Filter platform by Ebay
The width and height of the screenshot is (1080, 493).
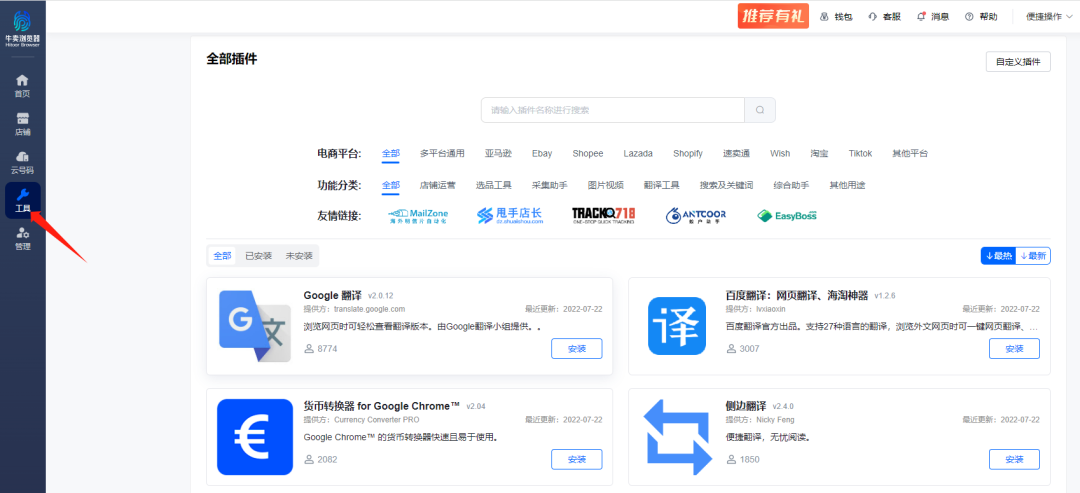pyautogui.click(x=542, y=154)
